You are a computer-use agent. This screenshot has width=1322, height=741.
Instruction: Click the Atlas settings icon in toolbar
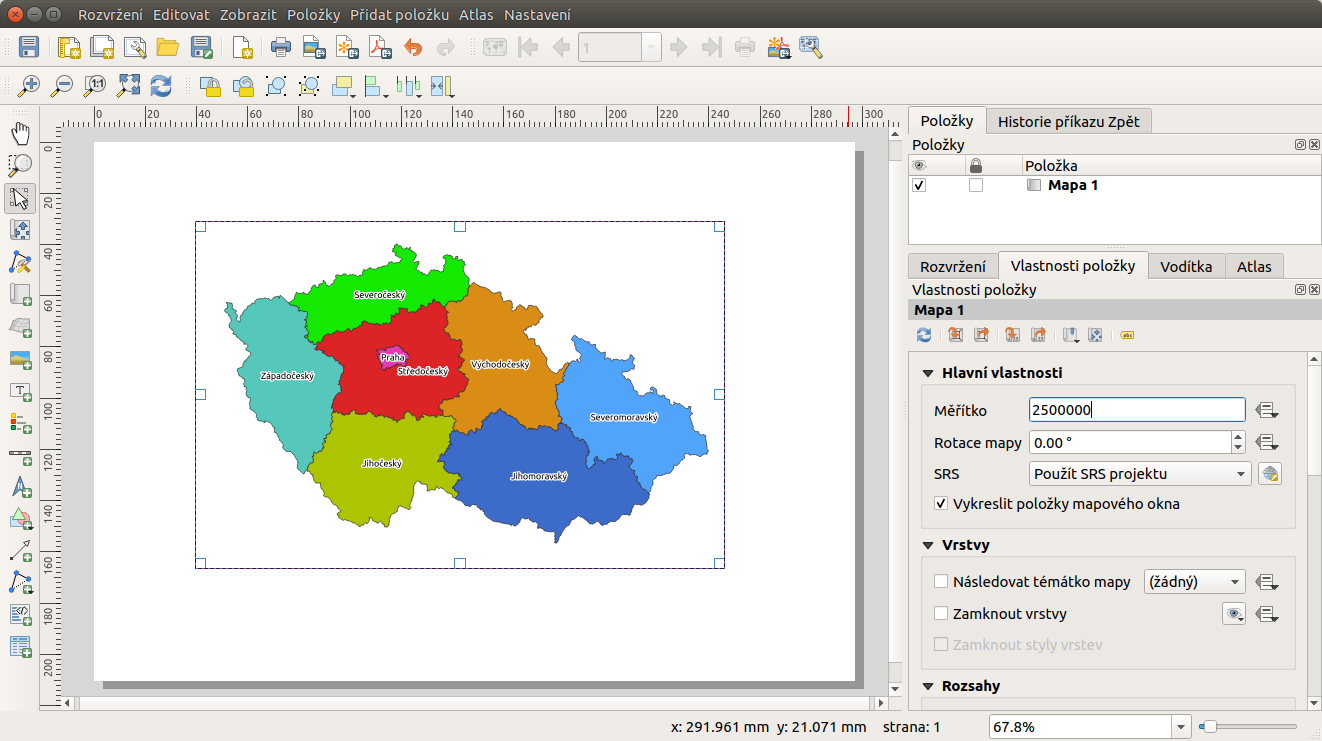[810, 47]
